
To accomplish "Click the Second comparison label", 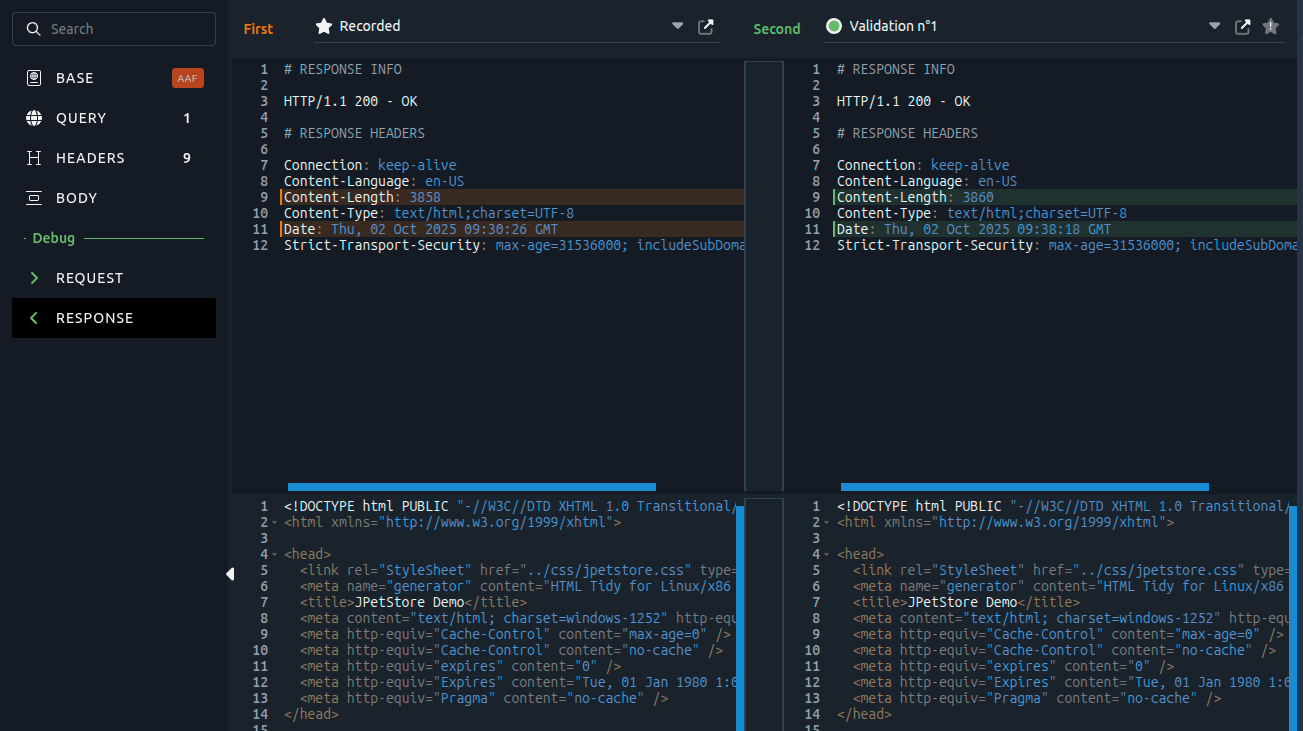I will pyautogui.click(x=777, y=28).
